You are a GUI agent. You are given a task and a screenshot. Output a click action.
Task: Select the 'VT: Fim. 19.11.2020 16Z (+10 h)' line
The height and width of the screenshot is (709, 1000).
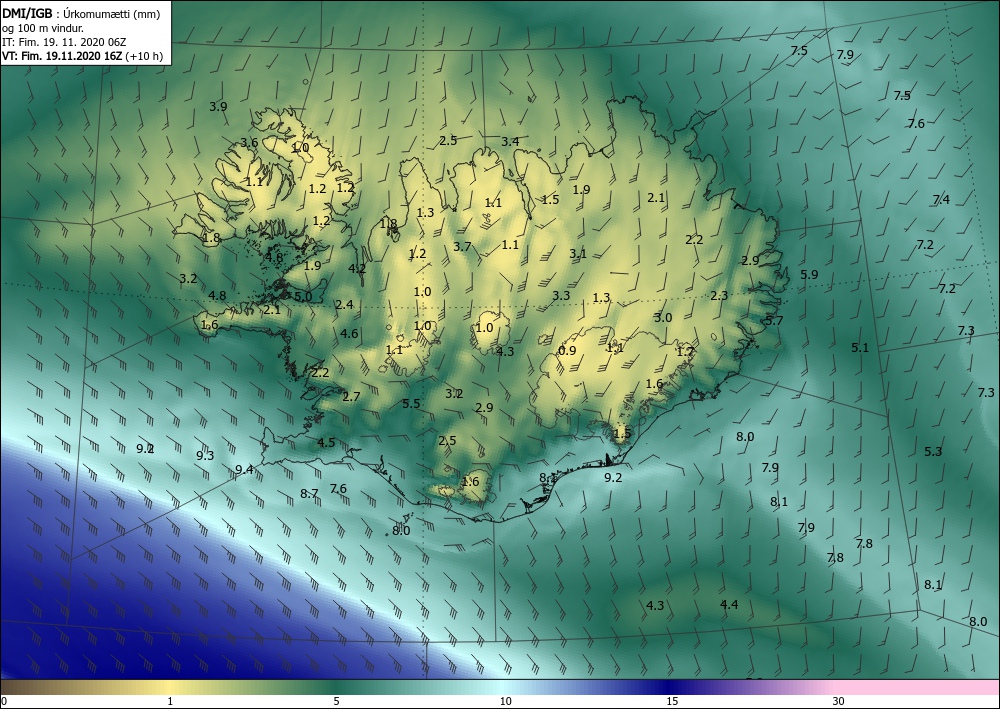point(82,56)
